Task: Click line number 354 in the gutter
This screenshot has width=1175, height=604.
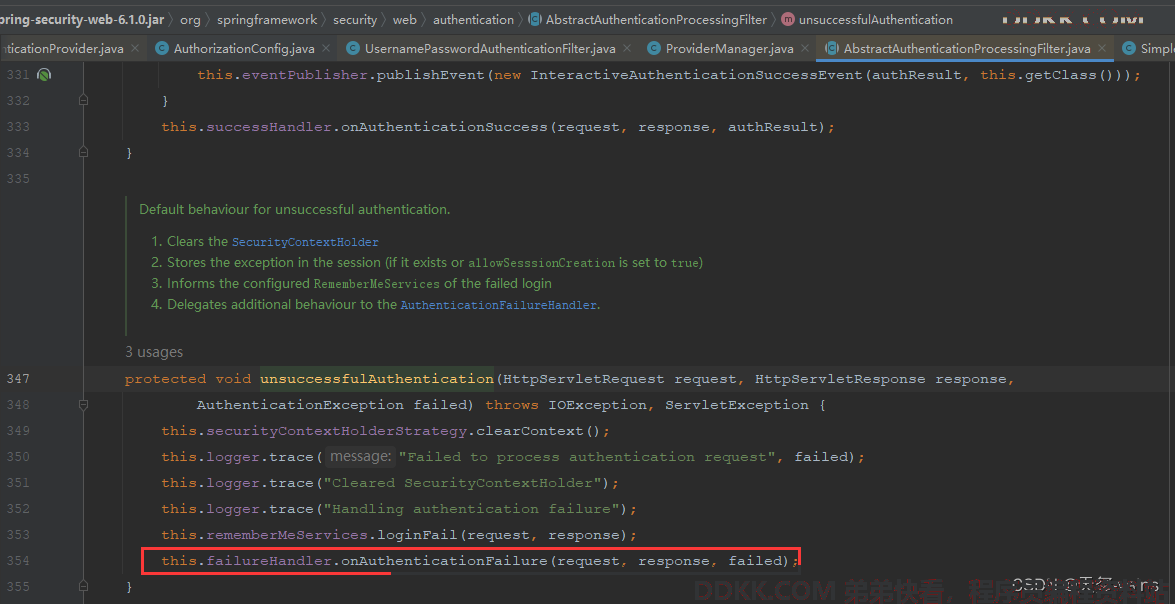Action: 17,561
